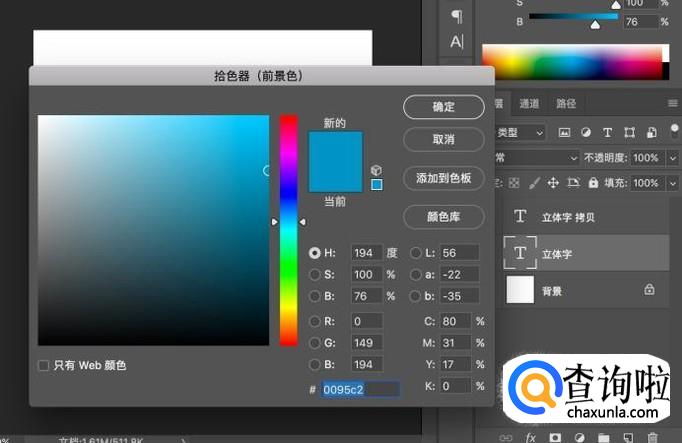Lock transparent pixels checkerboard icon

514,183
